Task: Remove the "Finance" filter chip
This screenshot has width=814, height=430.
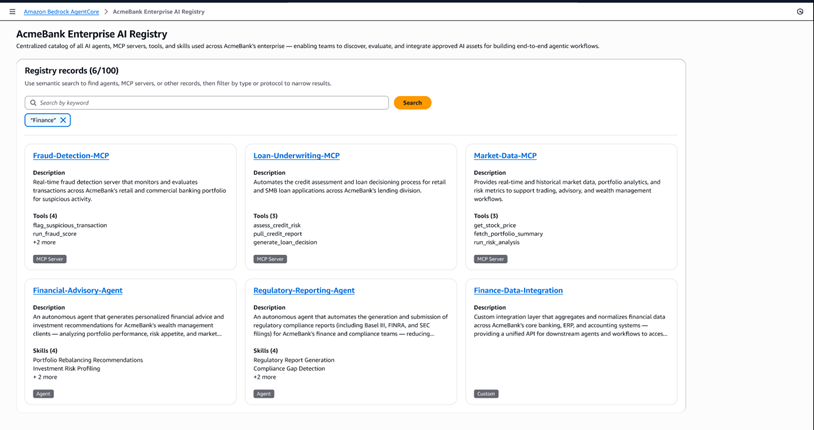Action: coord(63,120)
